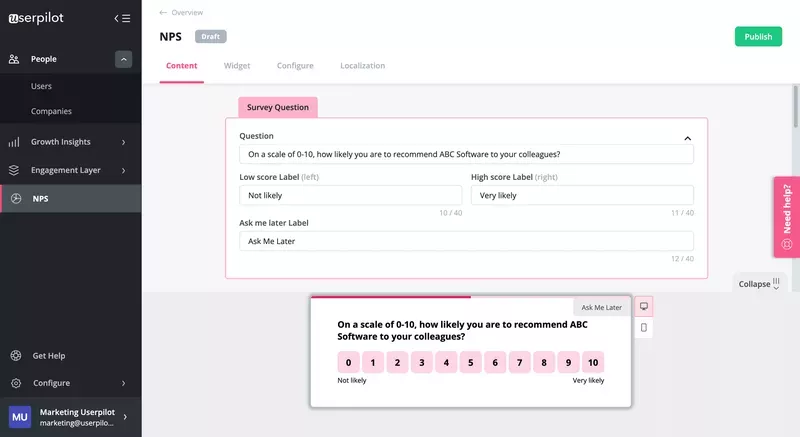
Task: Click the People icon in the sidebar
Action: tap(14, 59)
